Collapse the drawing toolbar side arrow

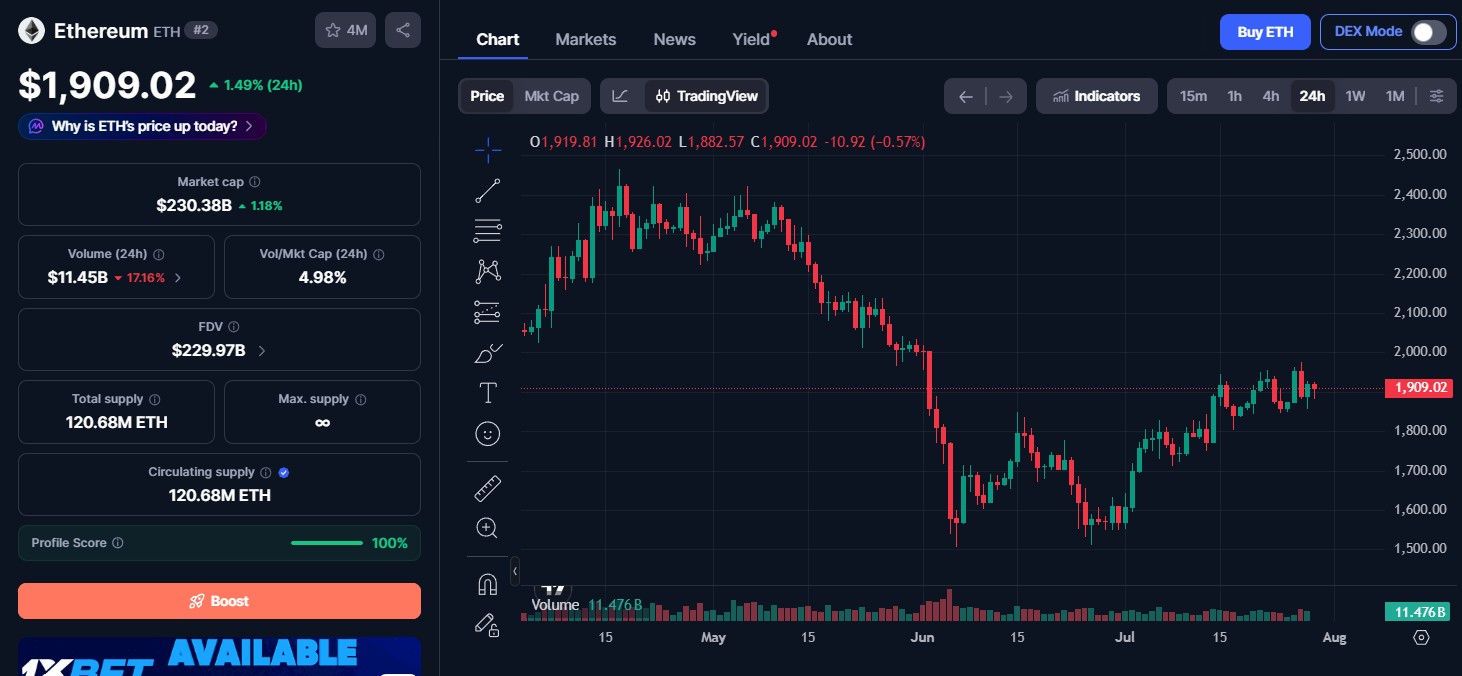[515, 571]
